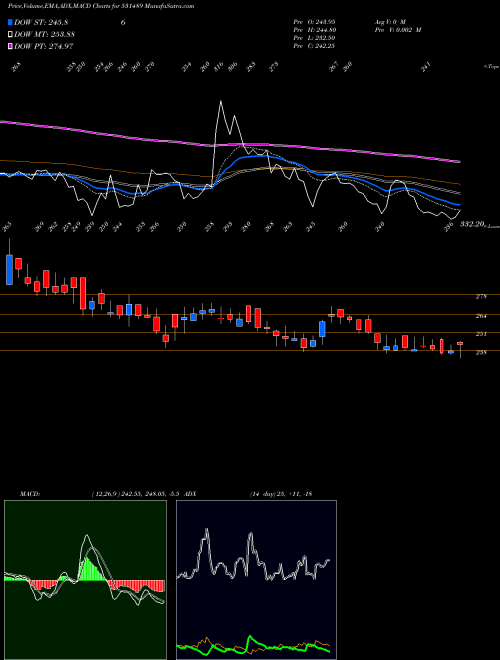Click the 'Pre C: 242.25' value
This screenshot has width=500, height=660.
[314, 47]
